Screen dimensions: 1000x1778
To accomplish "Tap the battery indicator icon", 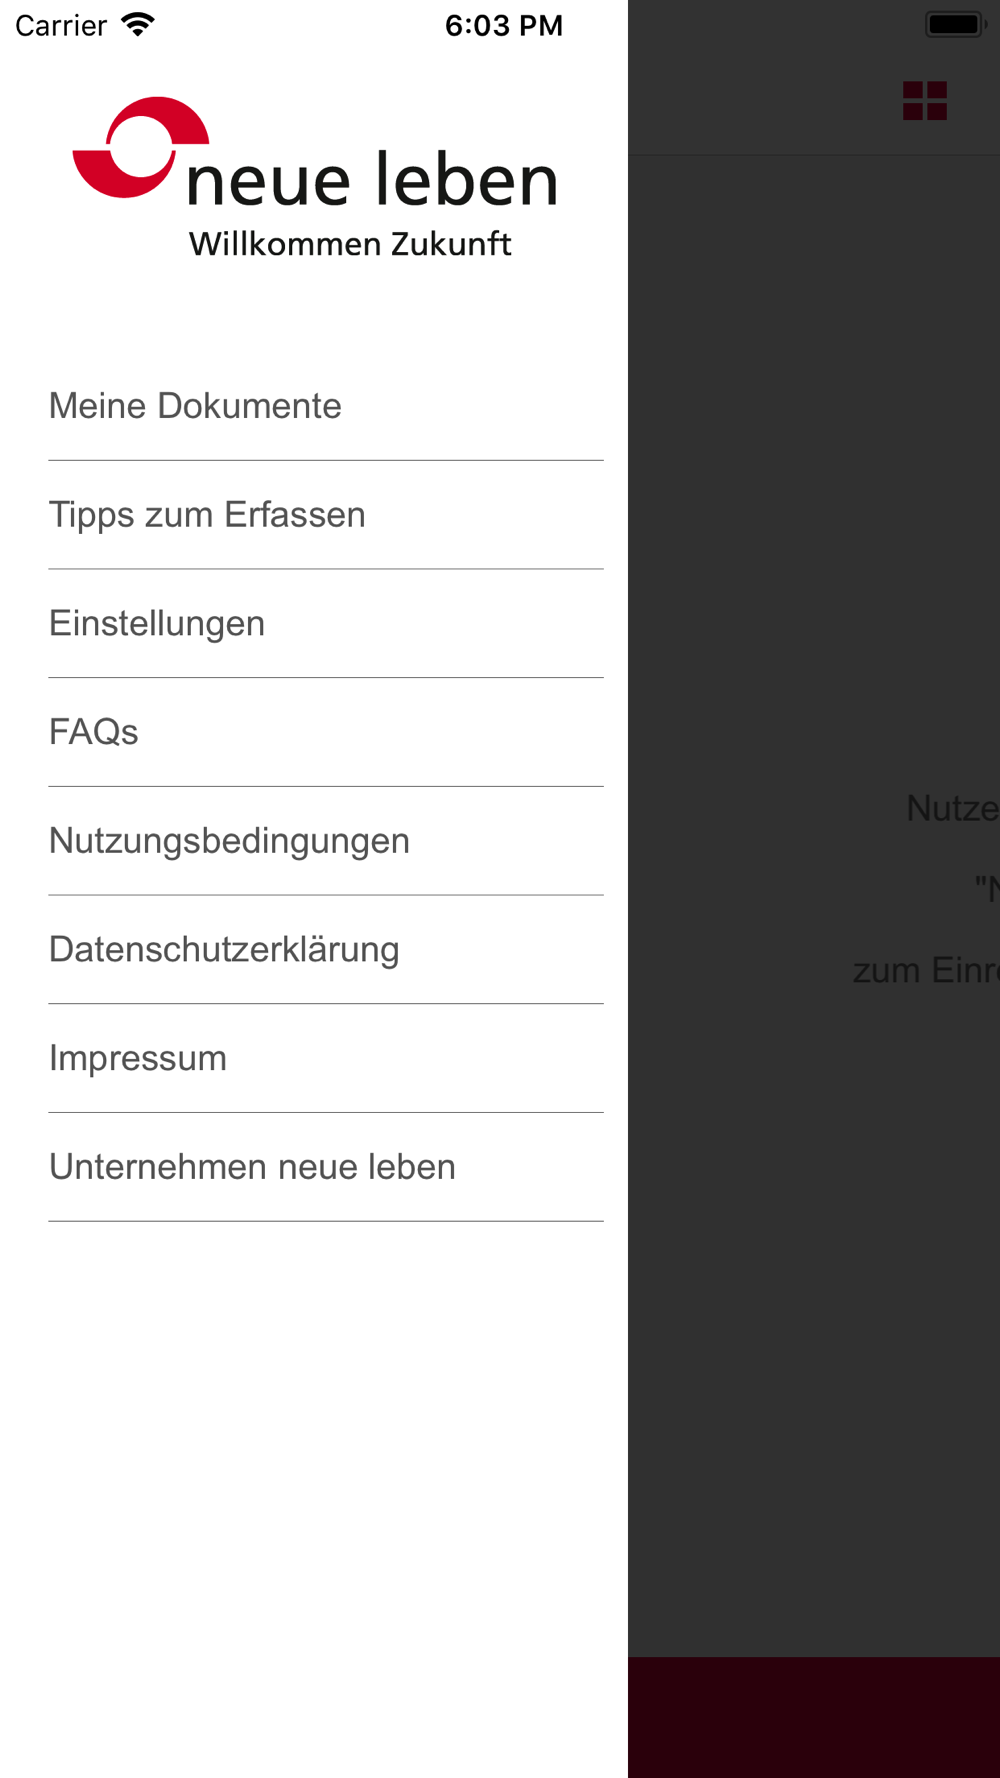I will click(956, 24).
